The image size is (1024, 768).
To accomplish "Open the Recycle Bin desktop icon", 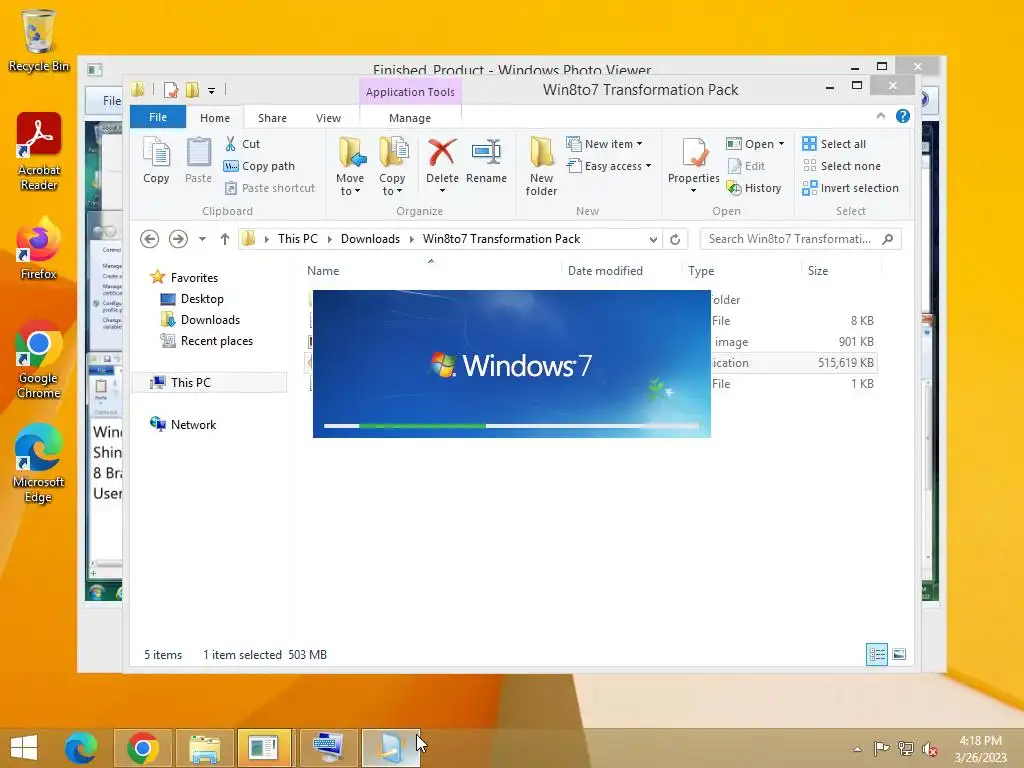I will tap(39, 40).
